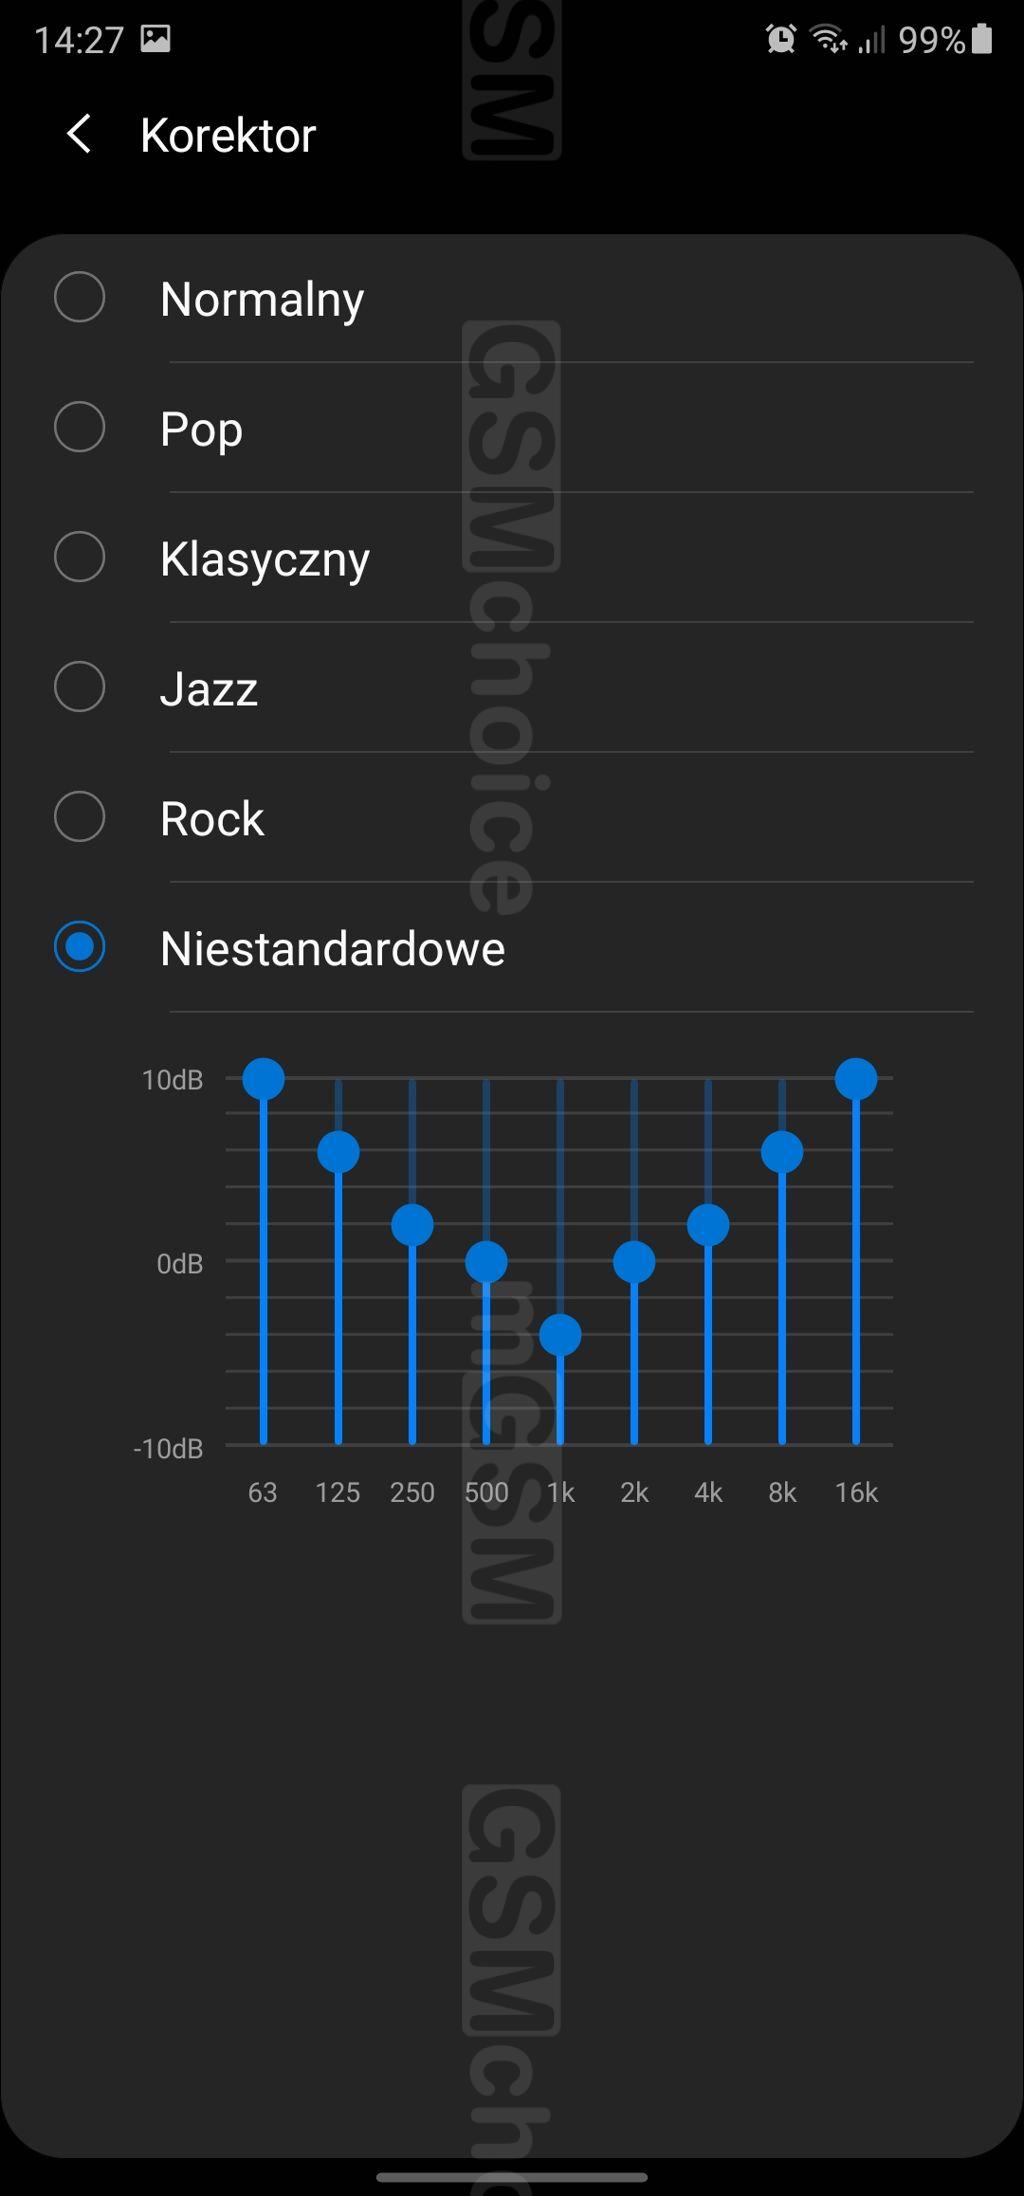Tap the bottom navigation gesture bar
Screen dimensions: 1024x2196
click(x=512, y=2177)
